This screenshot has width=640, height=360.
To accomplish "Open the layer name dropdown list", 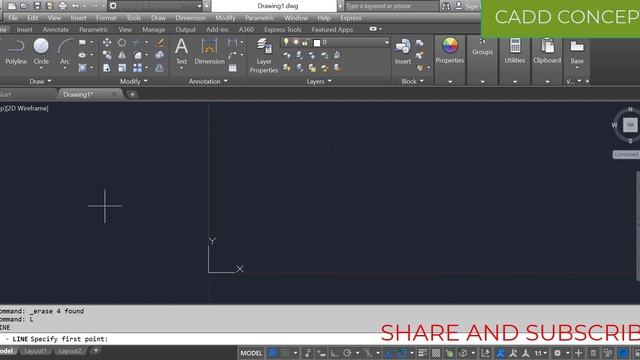I will [x=386, y=42].
